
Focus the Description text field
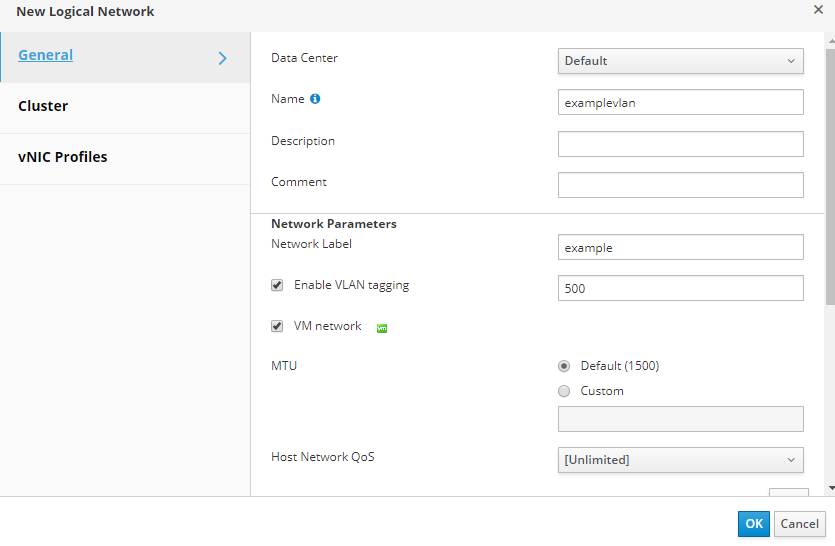(680, 144)
